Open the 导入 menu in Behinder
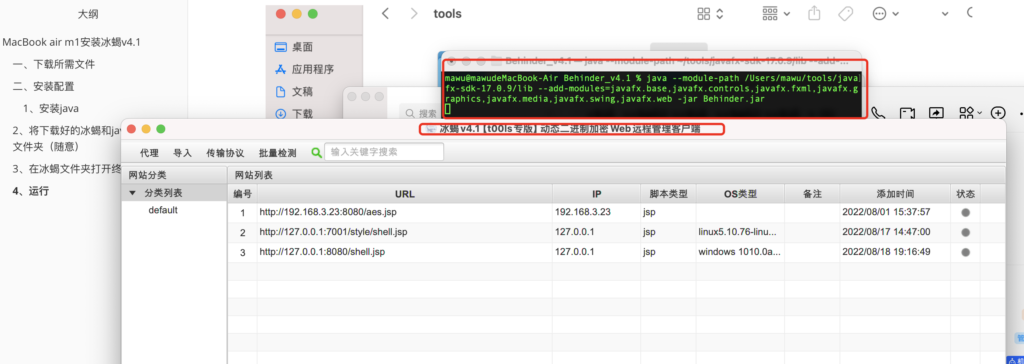 [182, 153]
